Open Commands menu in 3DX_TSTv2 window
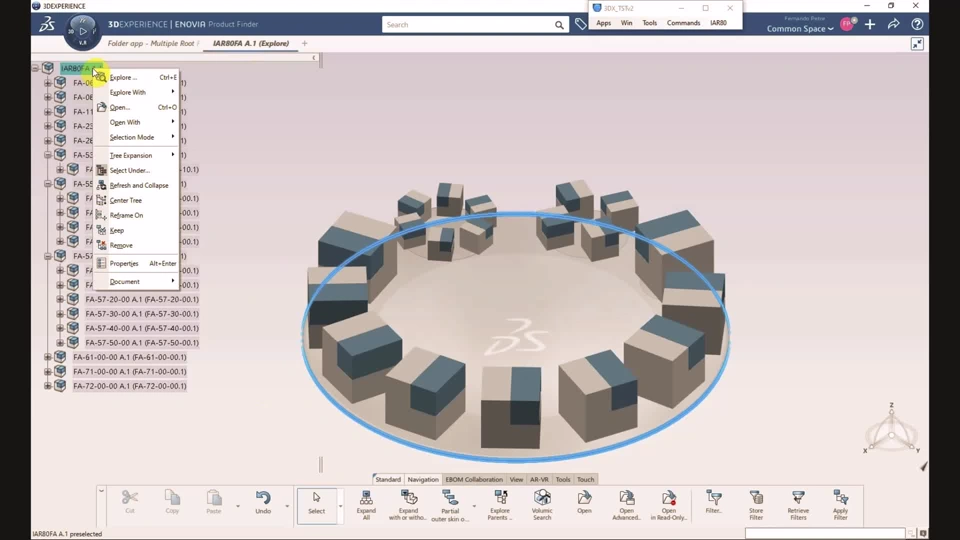 click(683, 23)
